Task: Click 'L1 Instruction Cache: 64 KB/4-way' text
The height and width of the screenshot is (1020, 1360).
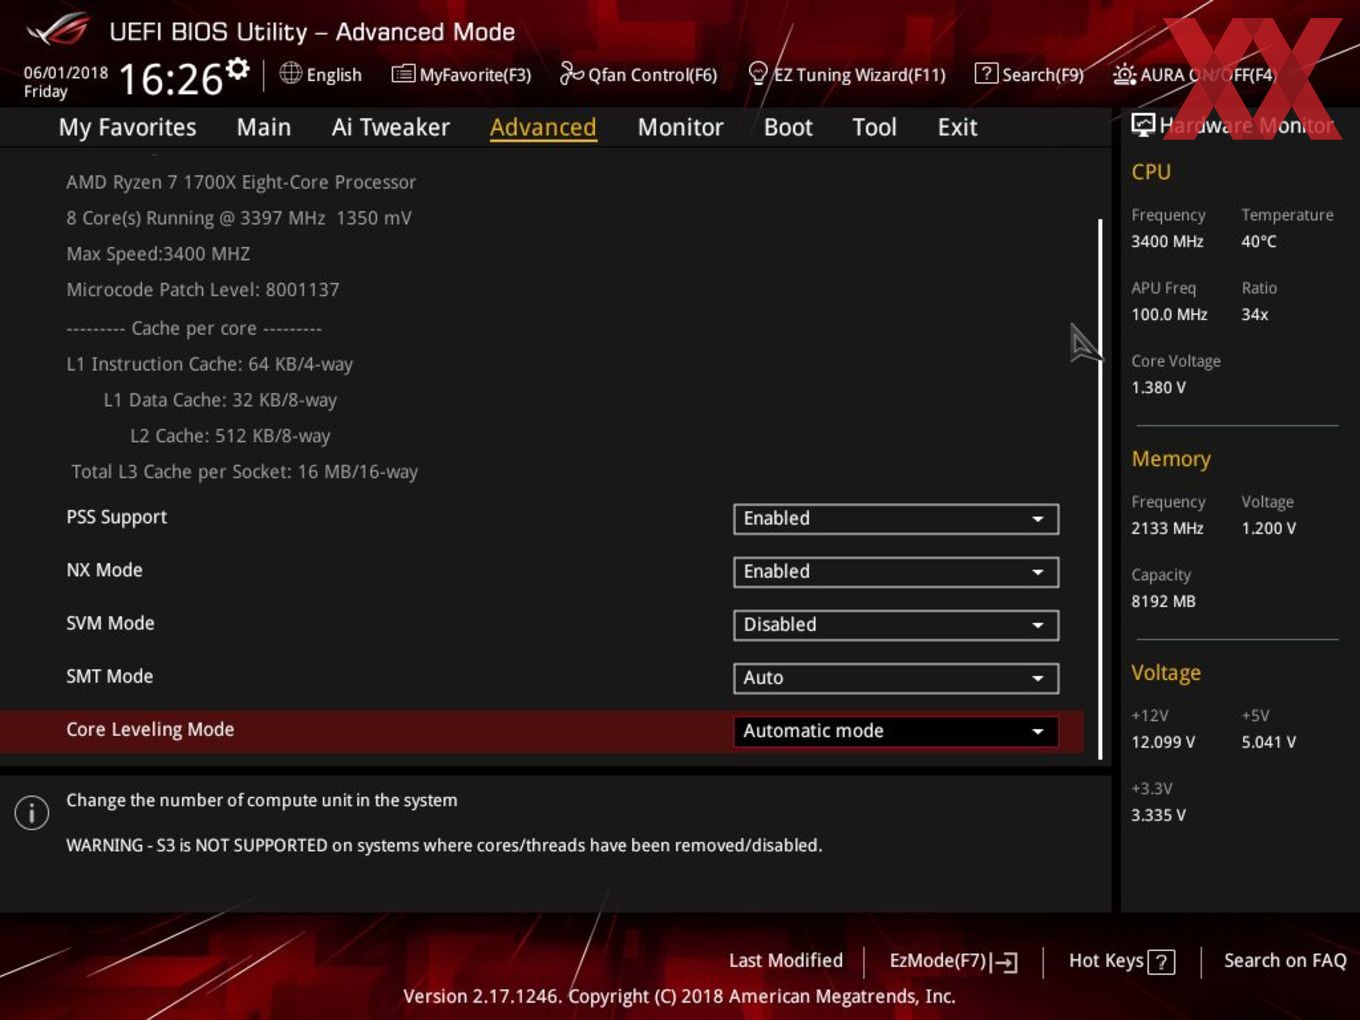Action: coord(210,364)
